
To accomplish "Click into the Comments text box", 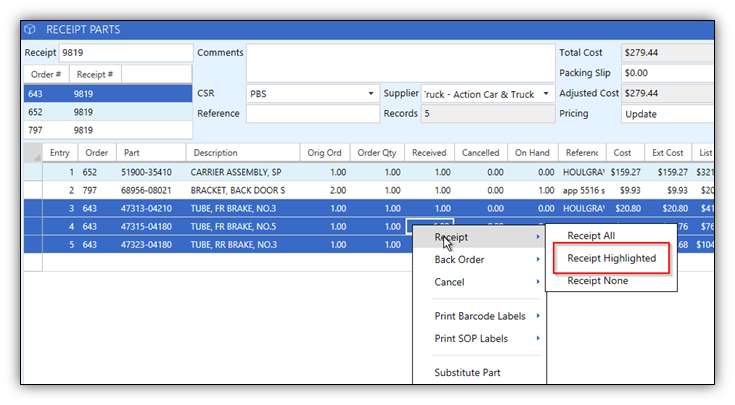I will 400,63.
